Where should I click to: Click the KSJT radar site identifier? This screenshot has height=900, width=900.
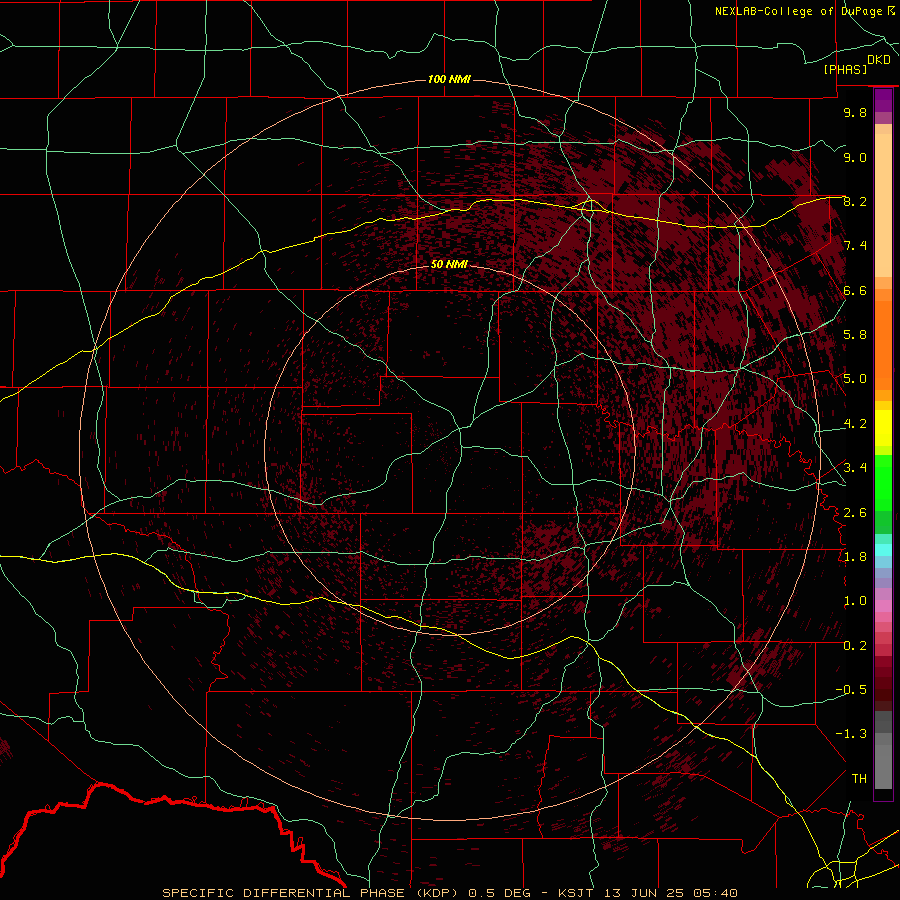577,893
